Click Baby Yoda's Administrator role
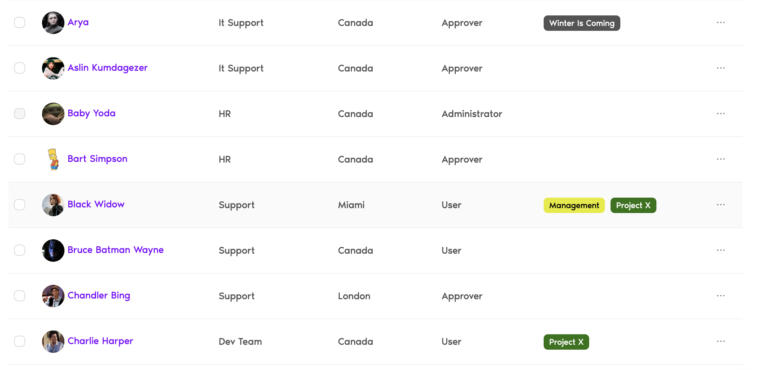 click(x=472, y=114)
